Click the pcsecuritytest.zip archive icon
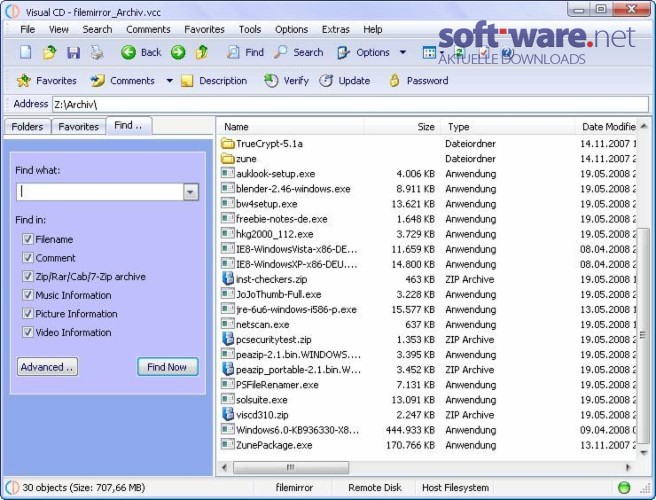 (x=227, y=339)
